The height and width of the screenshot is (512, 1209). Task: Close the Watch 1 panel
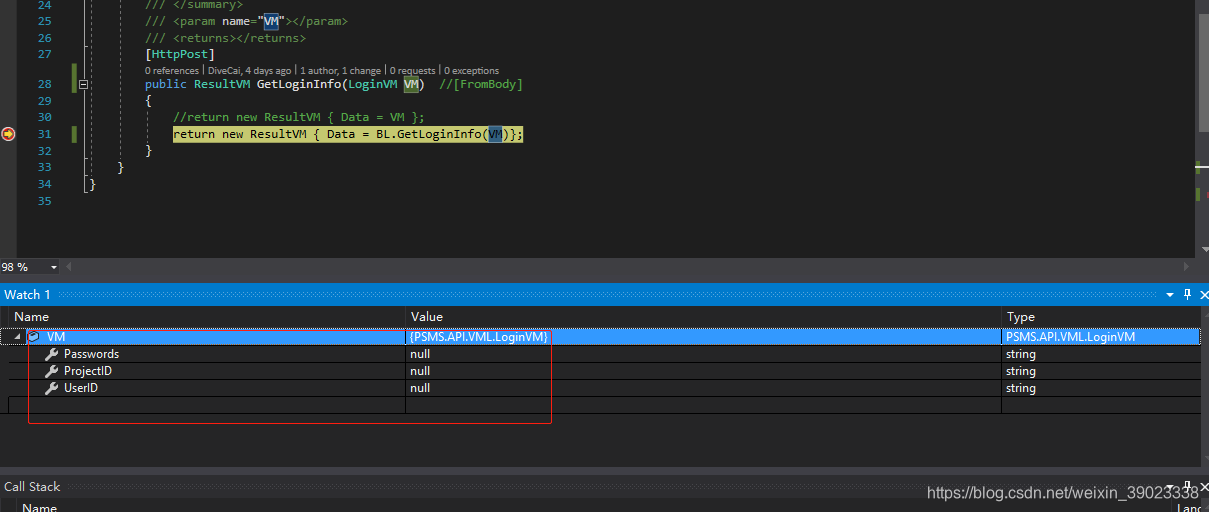tap(1202, 295)
